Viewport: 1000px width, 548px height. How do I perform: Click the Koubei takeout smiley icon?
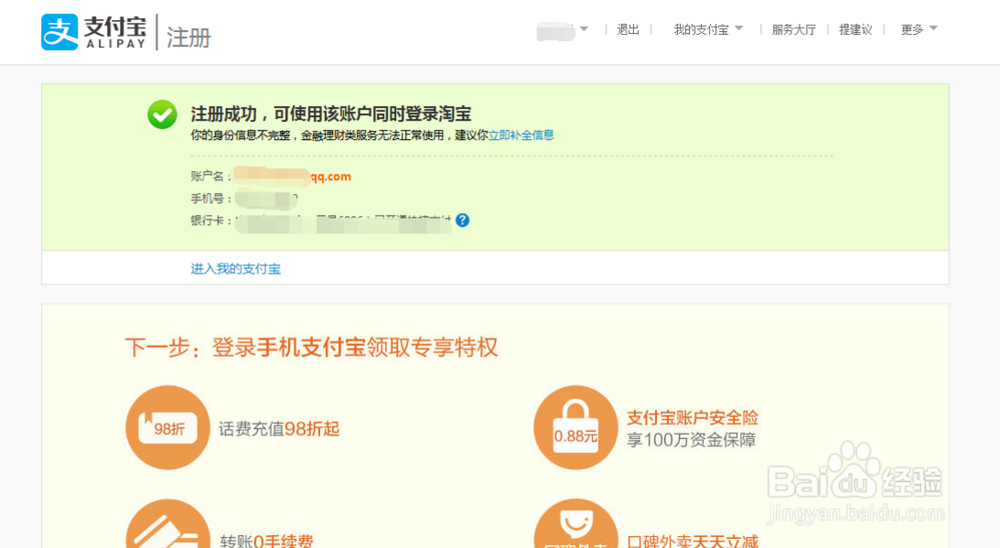[x=575, y=524]
